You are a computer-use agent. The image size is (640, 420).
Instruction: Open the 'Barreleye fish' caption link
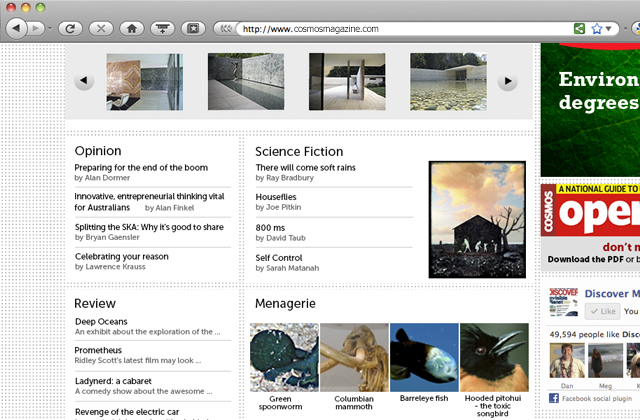424,398
